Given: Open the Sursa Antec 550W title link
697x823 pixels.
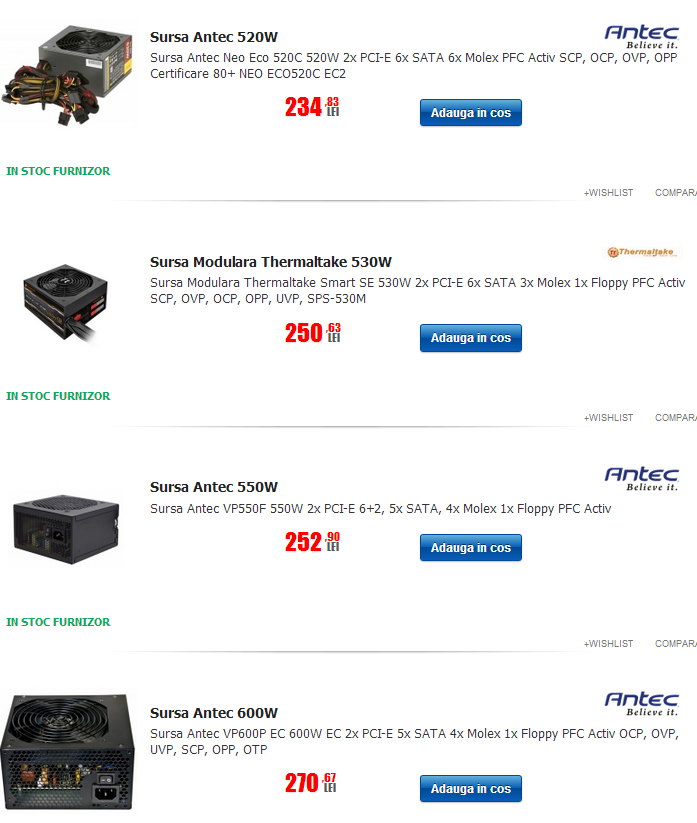Looking at the screenshot, I should [x=214, y=487].
